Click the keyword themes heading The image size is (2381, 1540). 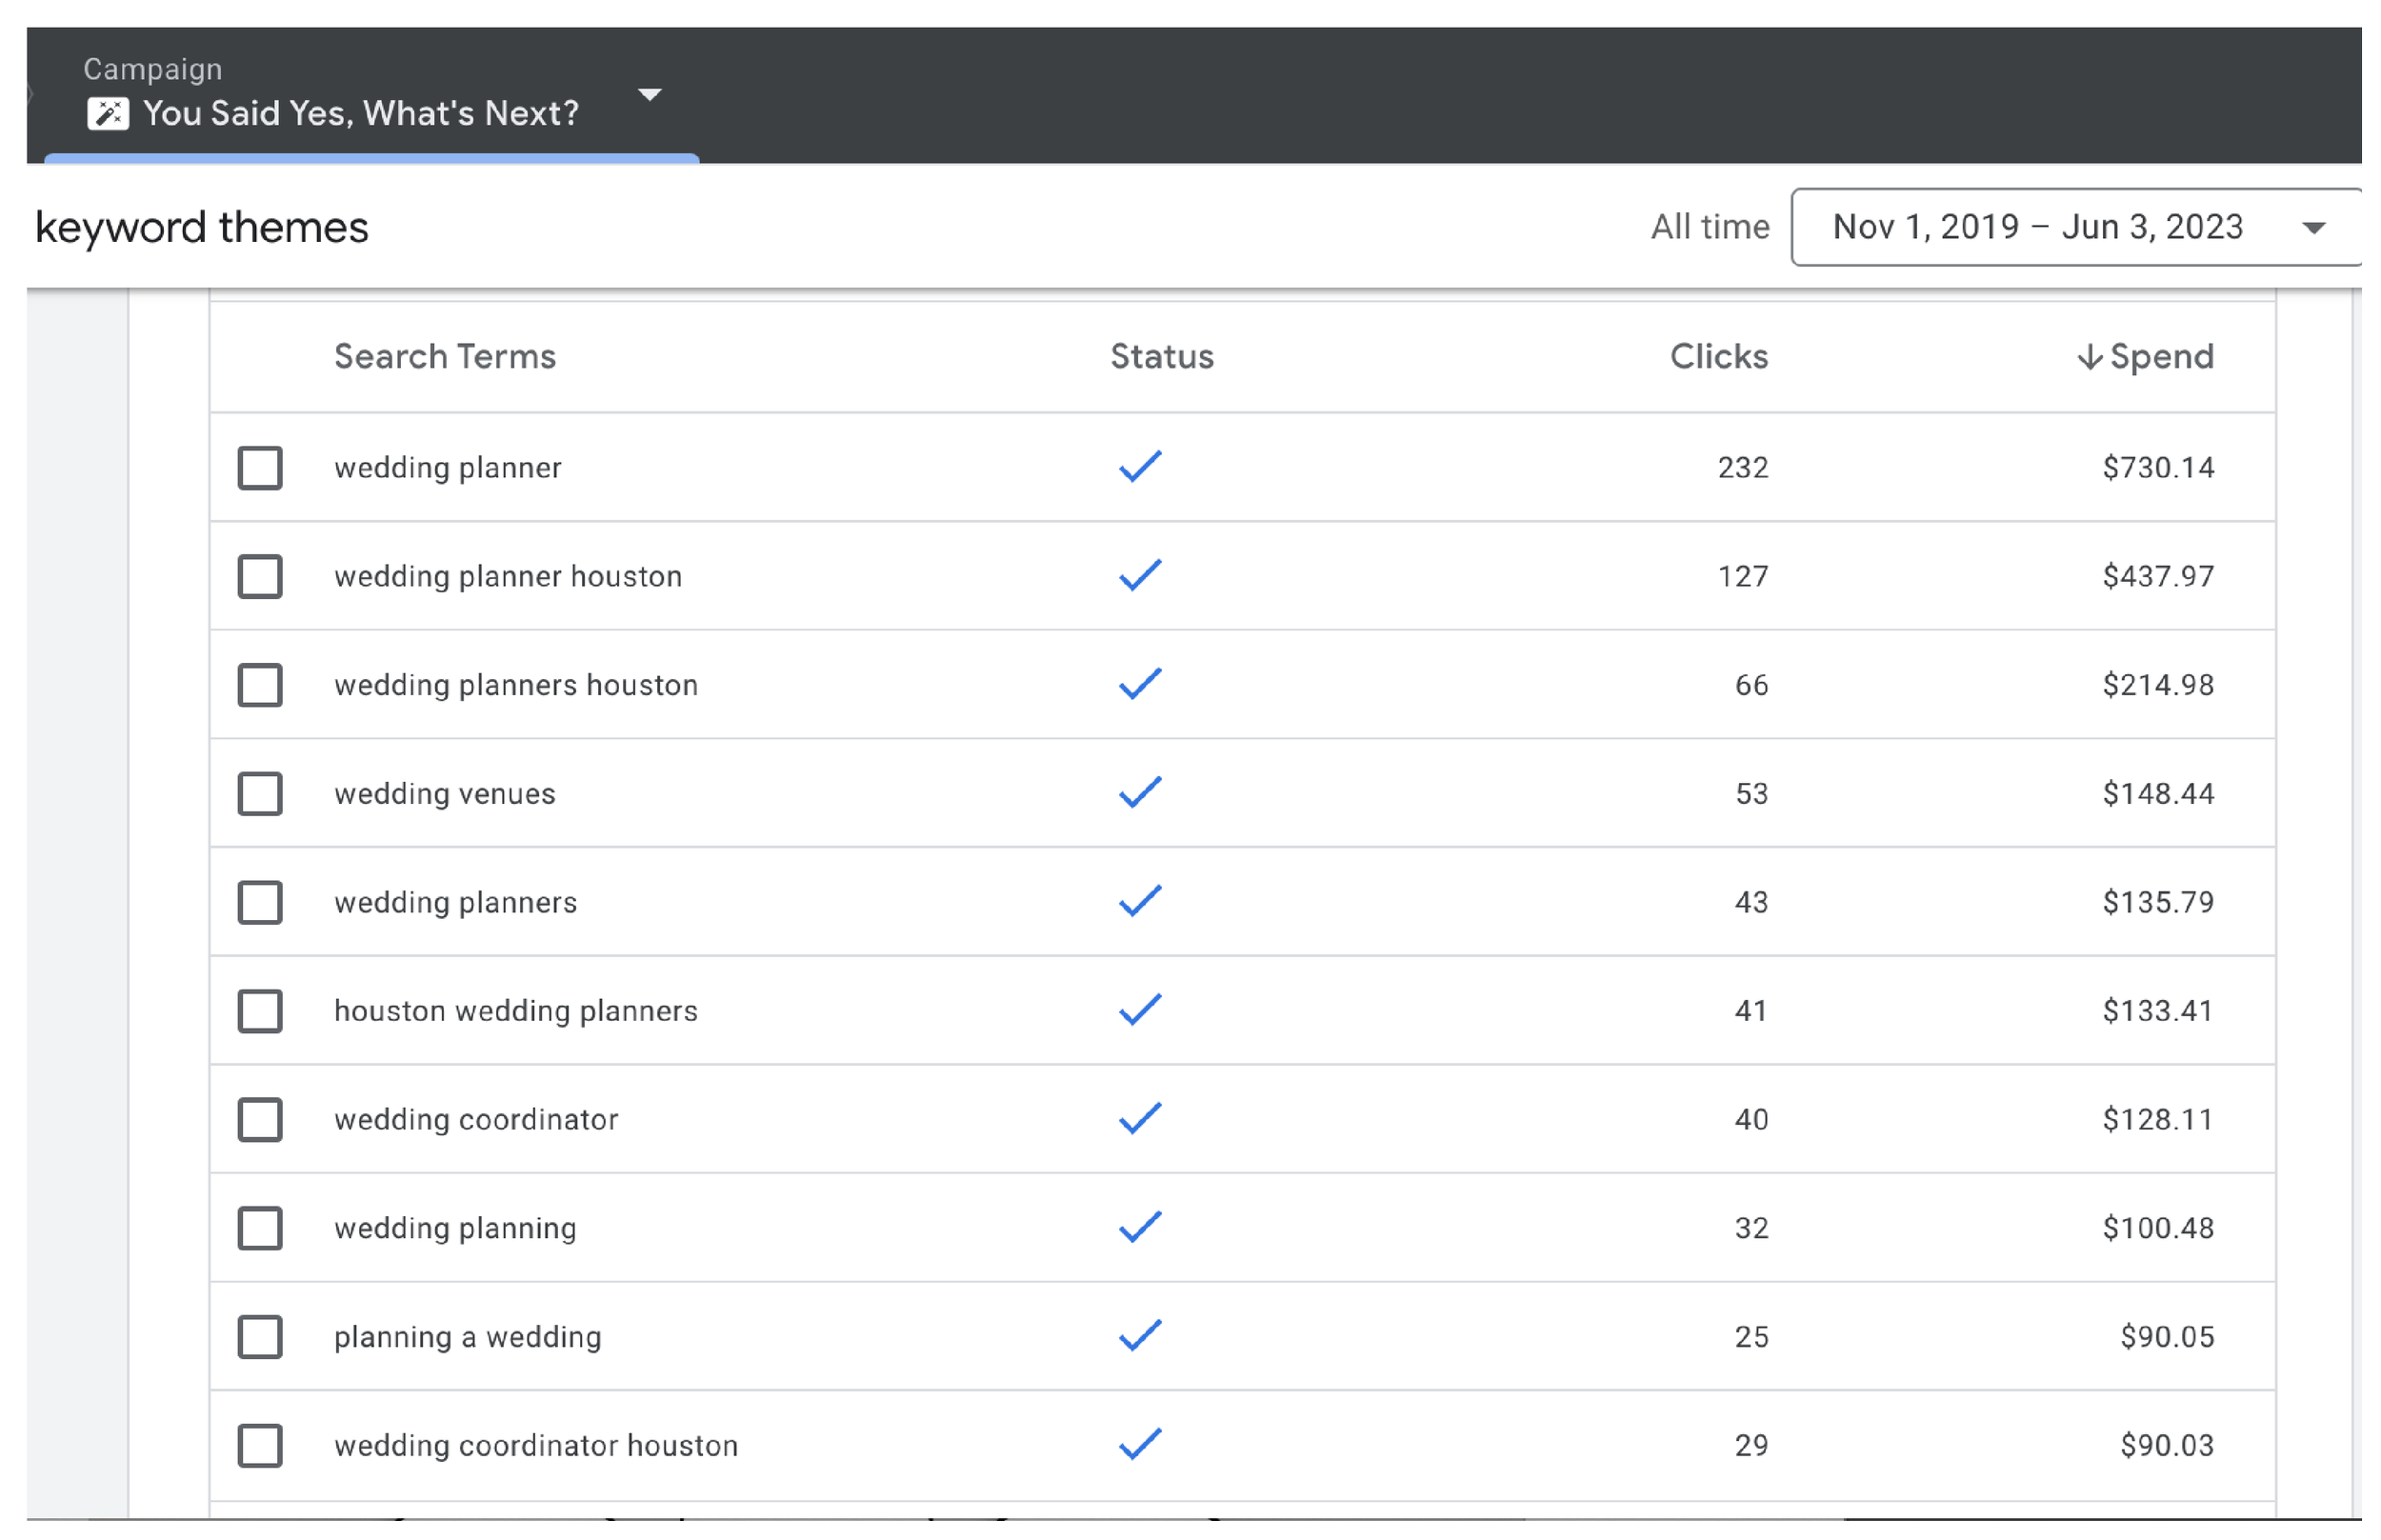tap(202, 228)
